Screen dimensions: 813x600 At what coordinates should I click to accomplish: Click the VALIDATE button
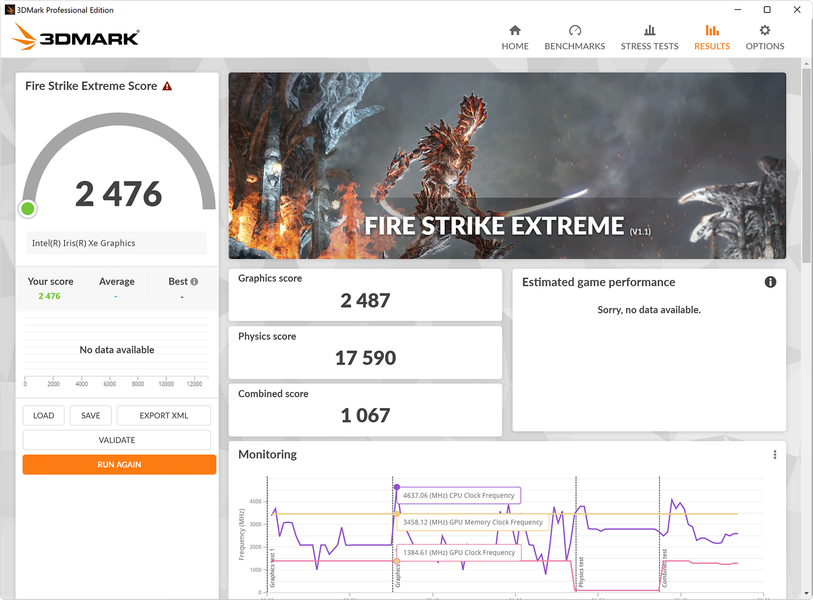tap(117, 440)
